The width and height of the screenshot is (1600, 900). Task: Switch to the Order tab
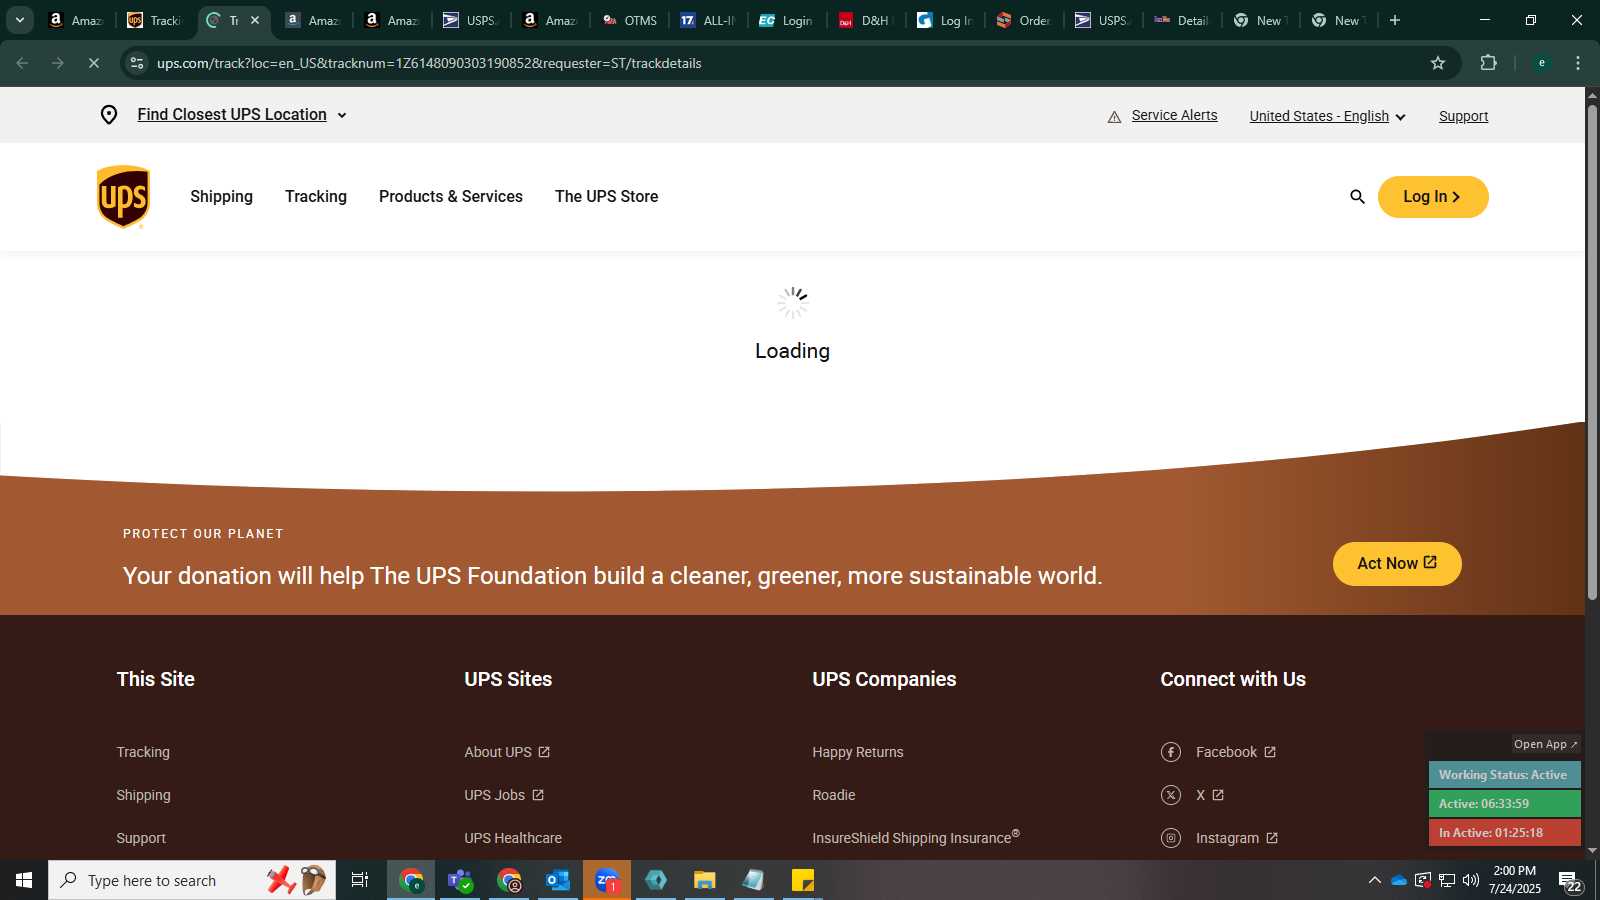[x=1024, y=20]
